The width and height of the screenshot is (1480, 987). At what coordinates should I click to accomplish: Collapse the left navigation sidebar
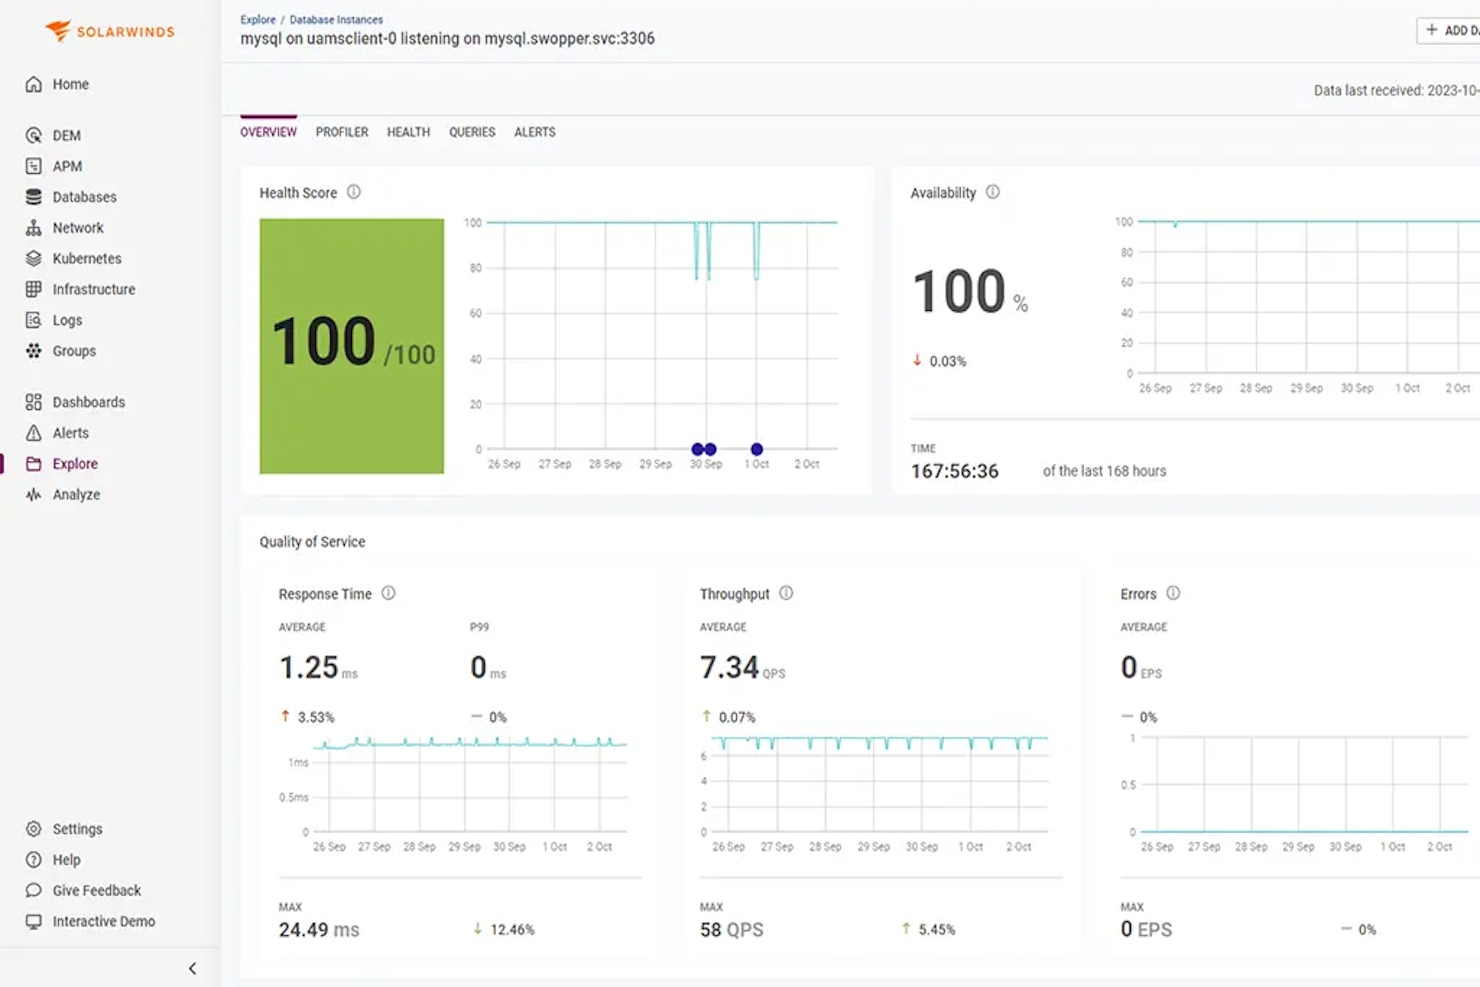(192, 967)
